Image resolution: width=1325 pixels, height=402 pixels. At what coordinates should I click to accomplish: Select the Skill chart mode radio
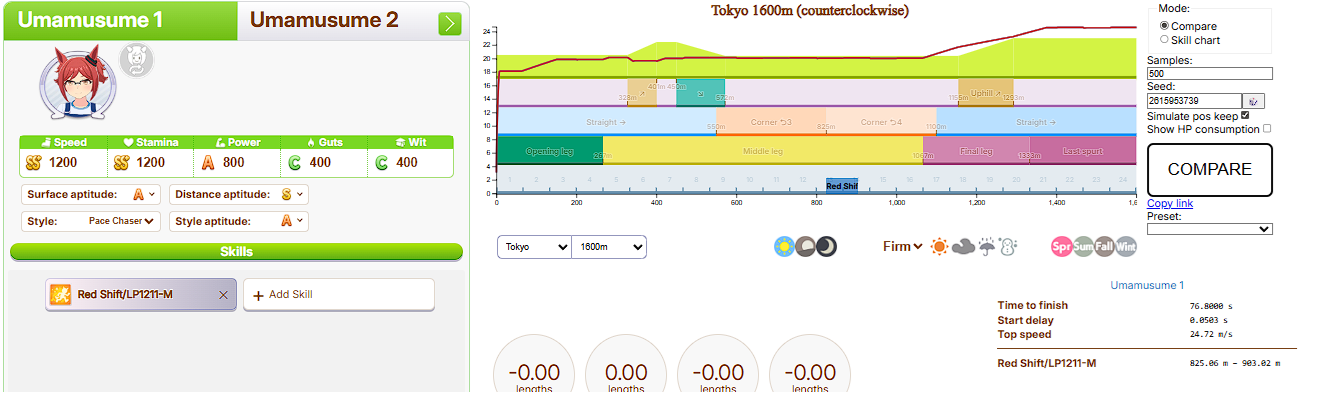1164,39
